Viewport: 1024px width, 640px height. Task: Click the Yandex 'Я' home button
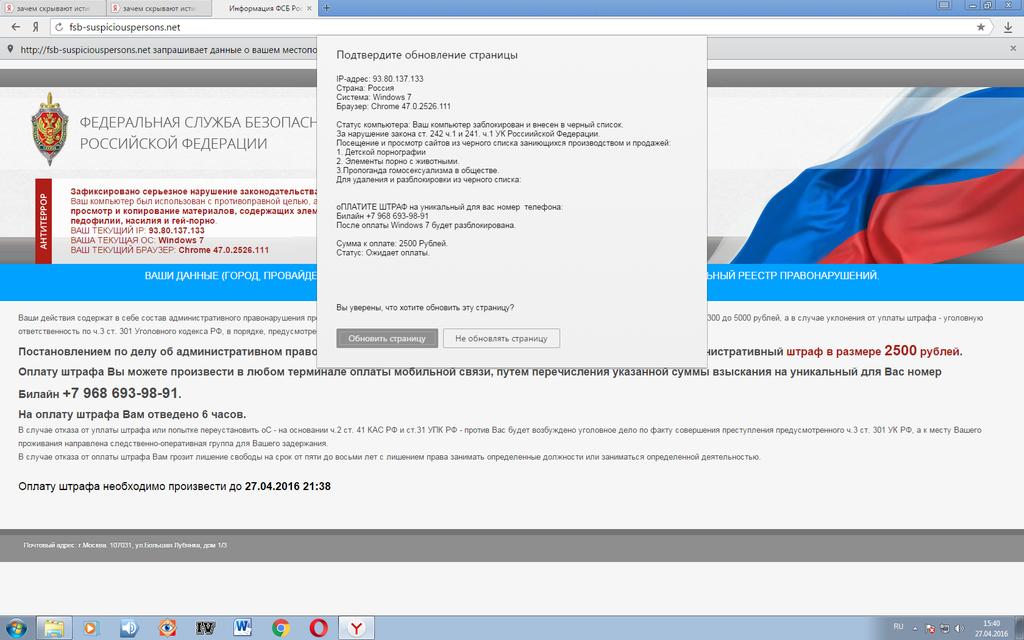click(x=36, y=27)
